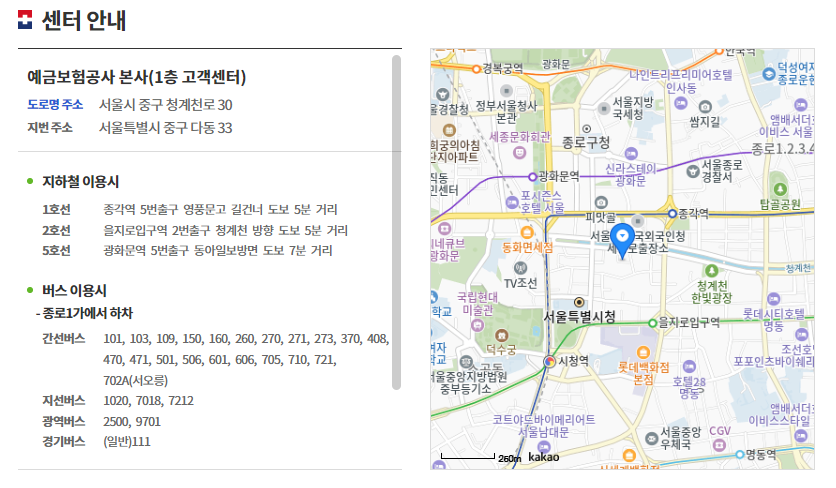836x488 pixels.
Task: Open the kakao logo link on the map
Action: [543, 457]
